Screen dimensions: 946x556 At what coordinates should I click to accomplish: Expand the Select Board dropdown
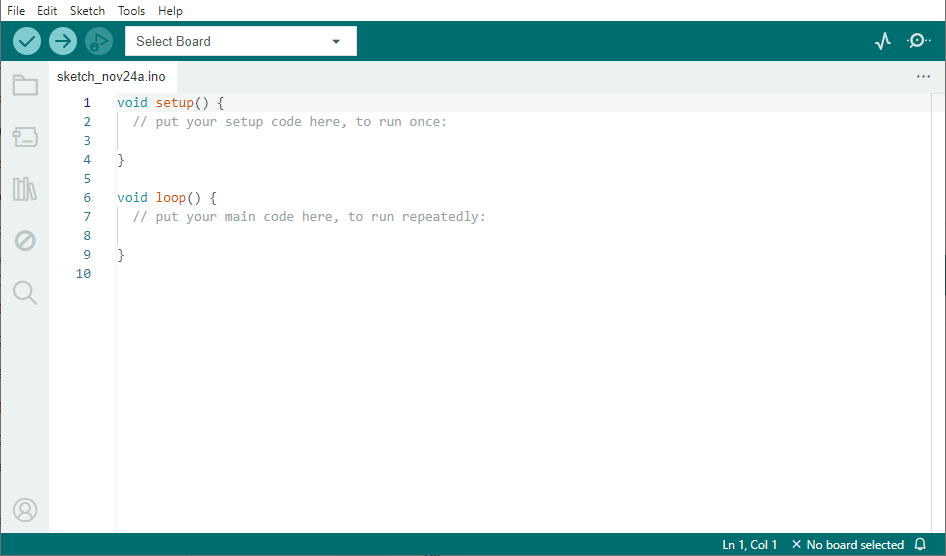point(241,41)
